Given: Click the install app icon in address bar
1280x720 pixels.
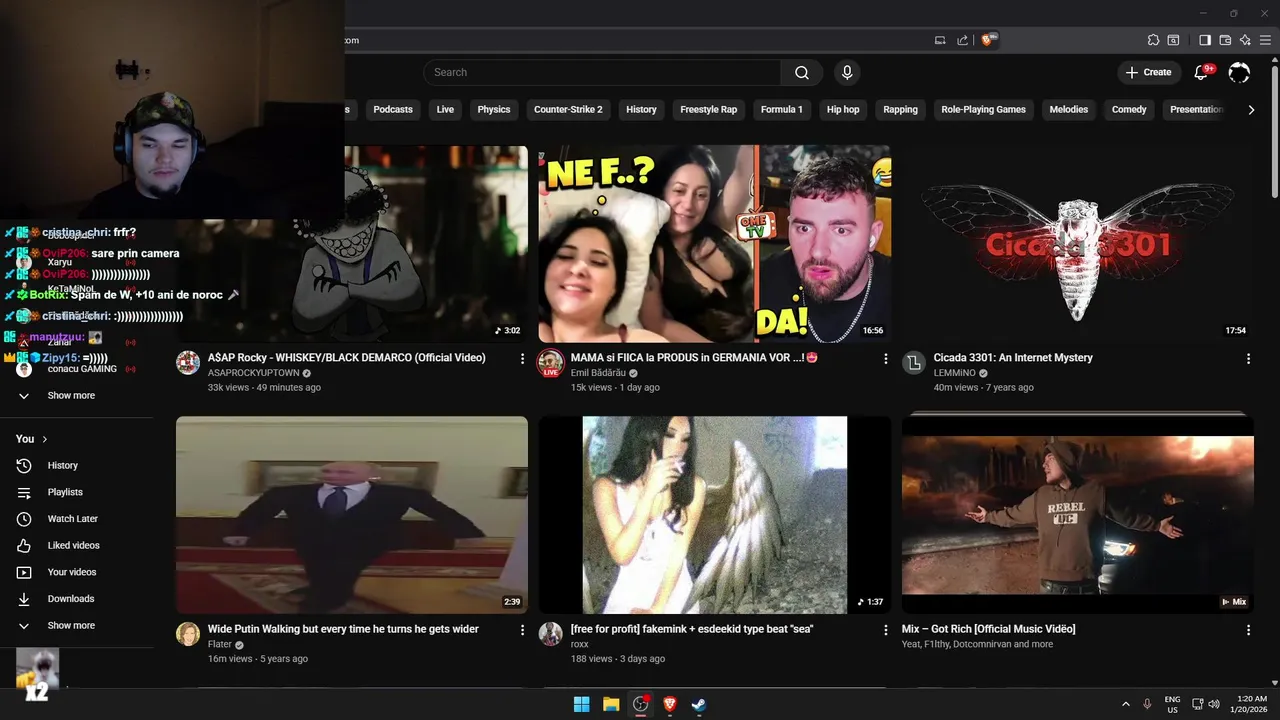Looking at the screenshot, I should pyautogui.click(x=940, y=40).
